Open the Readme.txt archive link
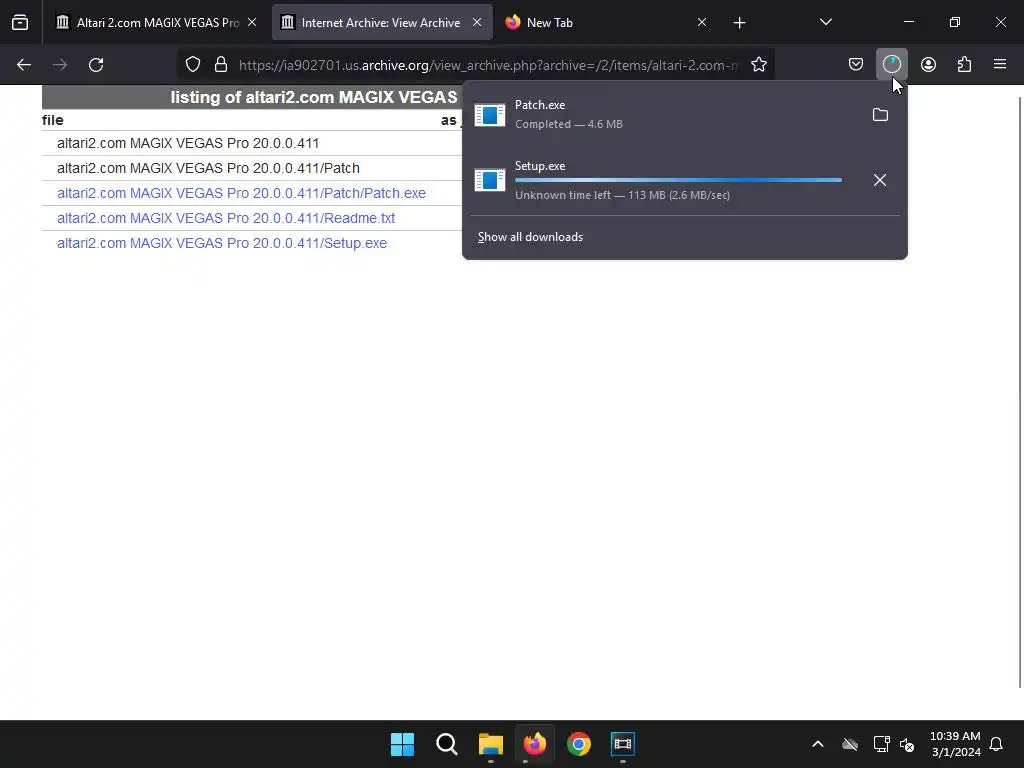Screen dimensions: 1024x768 pos(226,218)
